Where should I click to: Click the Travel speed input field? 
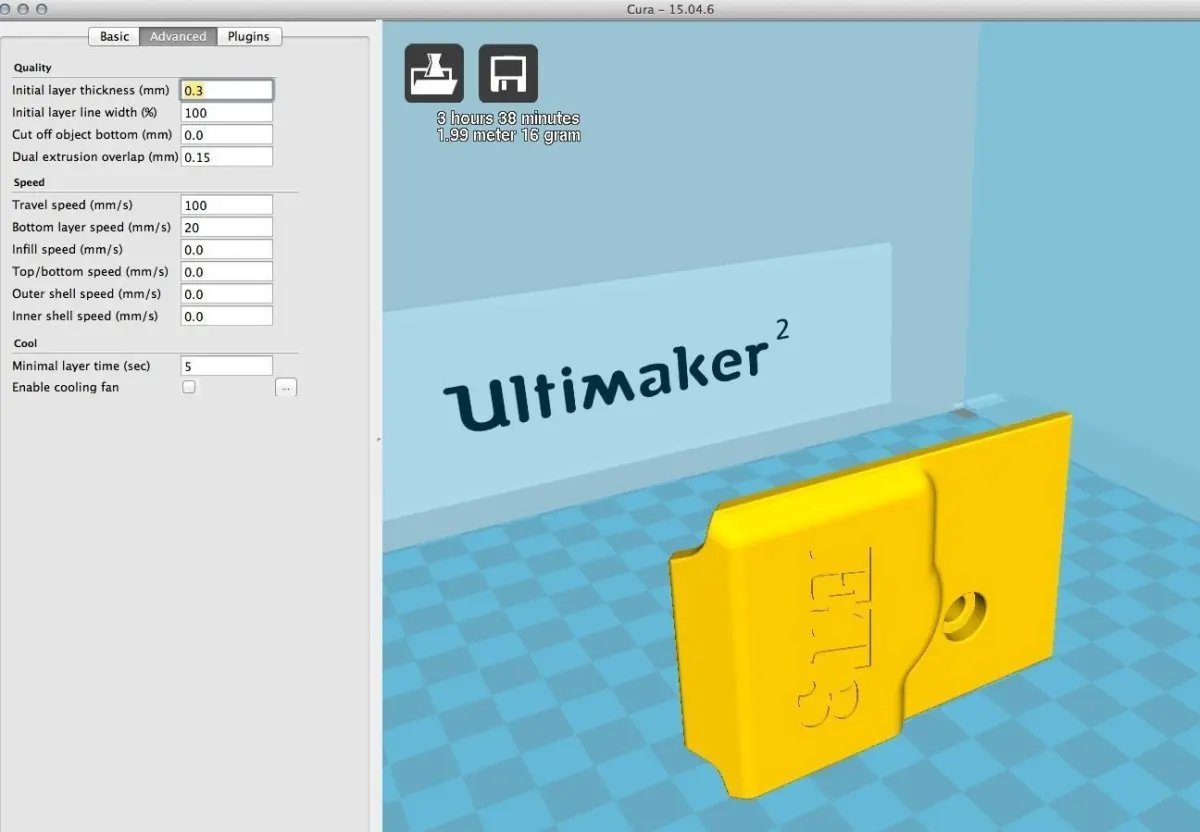227,205
